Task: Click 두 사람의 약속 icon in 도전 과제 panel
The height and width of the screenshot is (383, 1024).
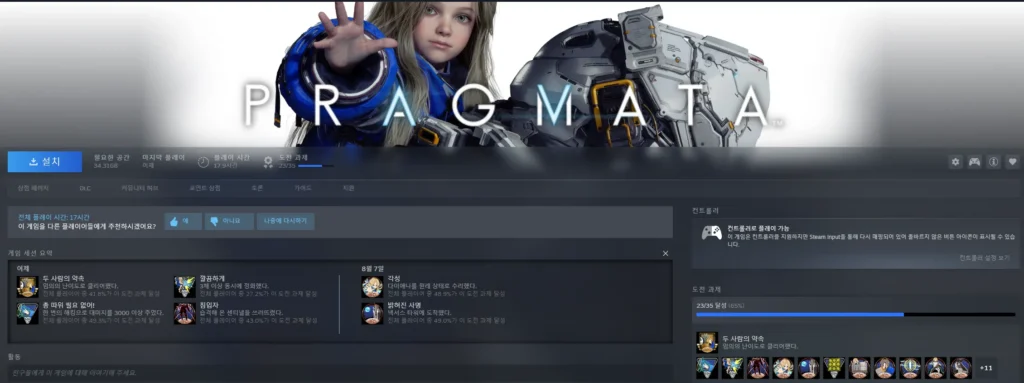Action: coord(707,342)
